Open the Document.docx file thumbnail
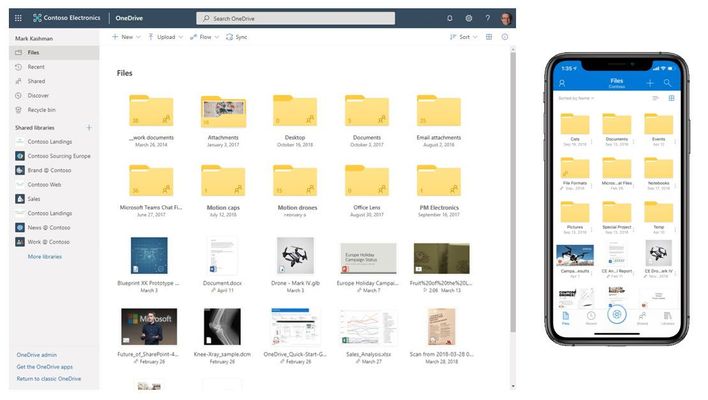 222,256
